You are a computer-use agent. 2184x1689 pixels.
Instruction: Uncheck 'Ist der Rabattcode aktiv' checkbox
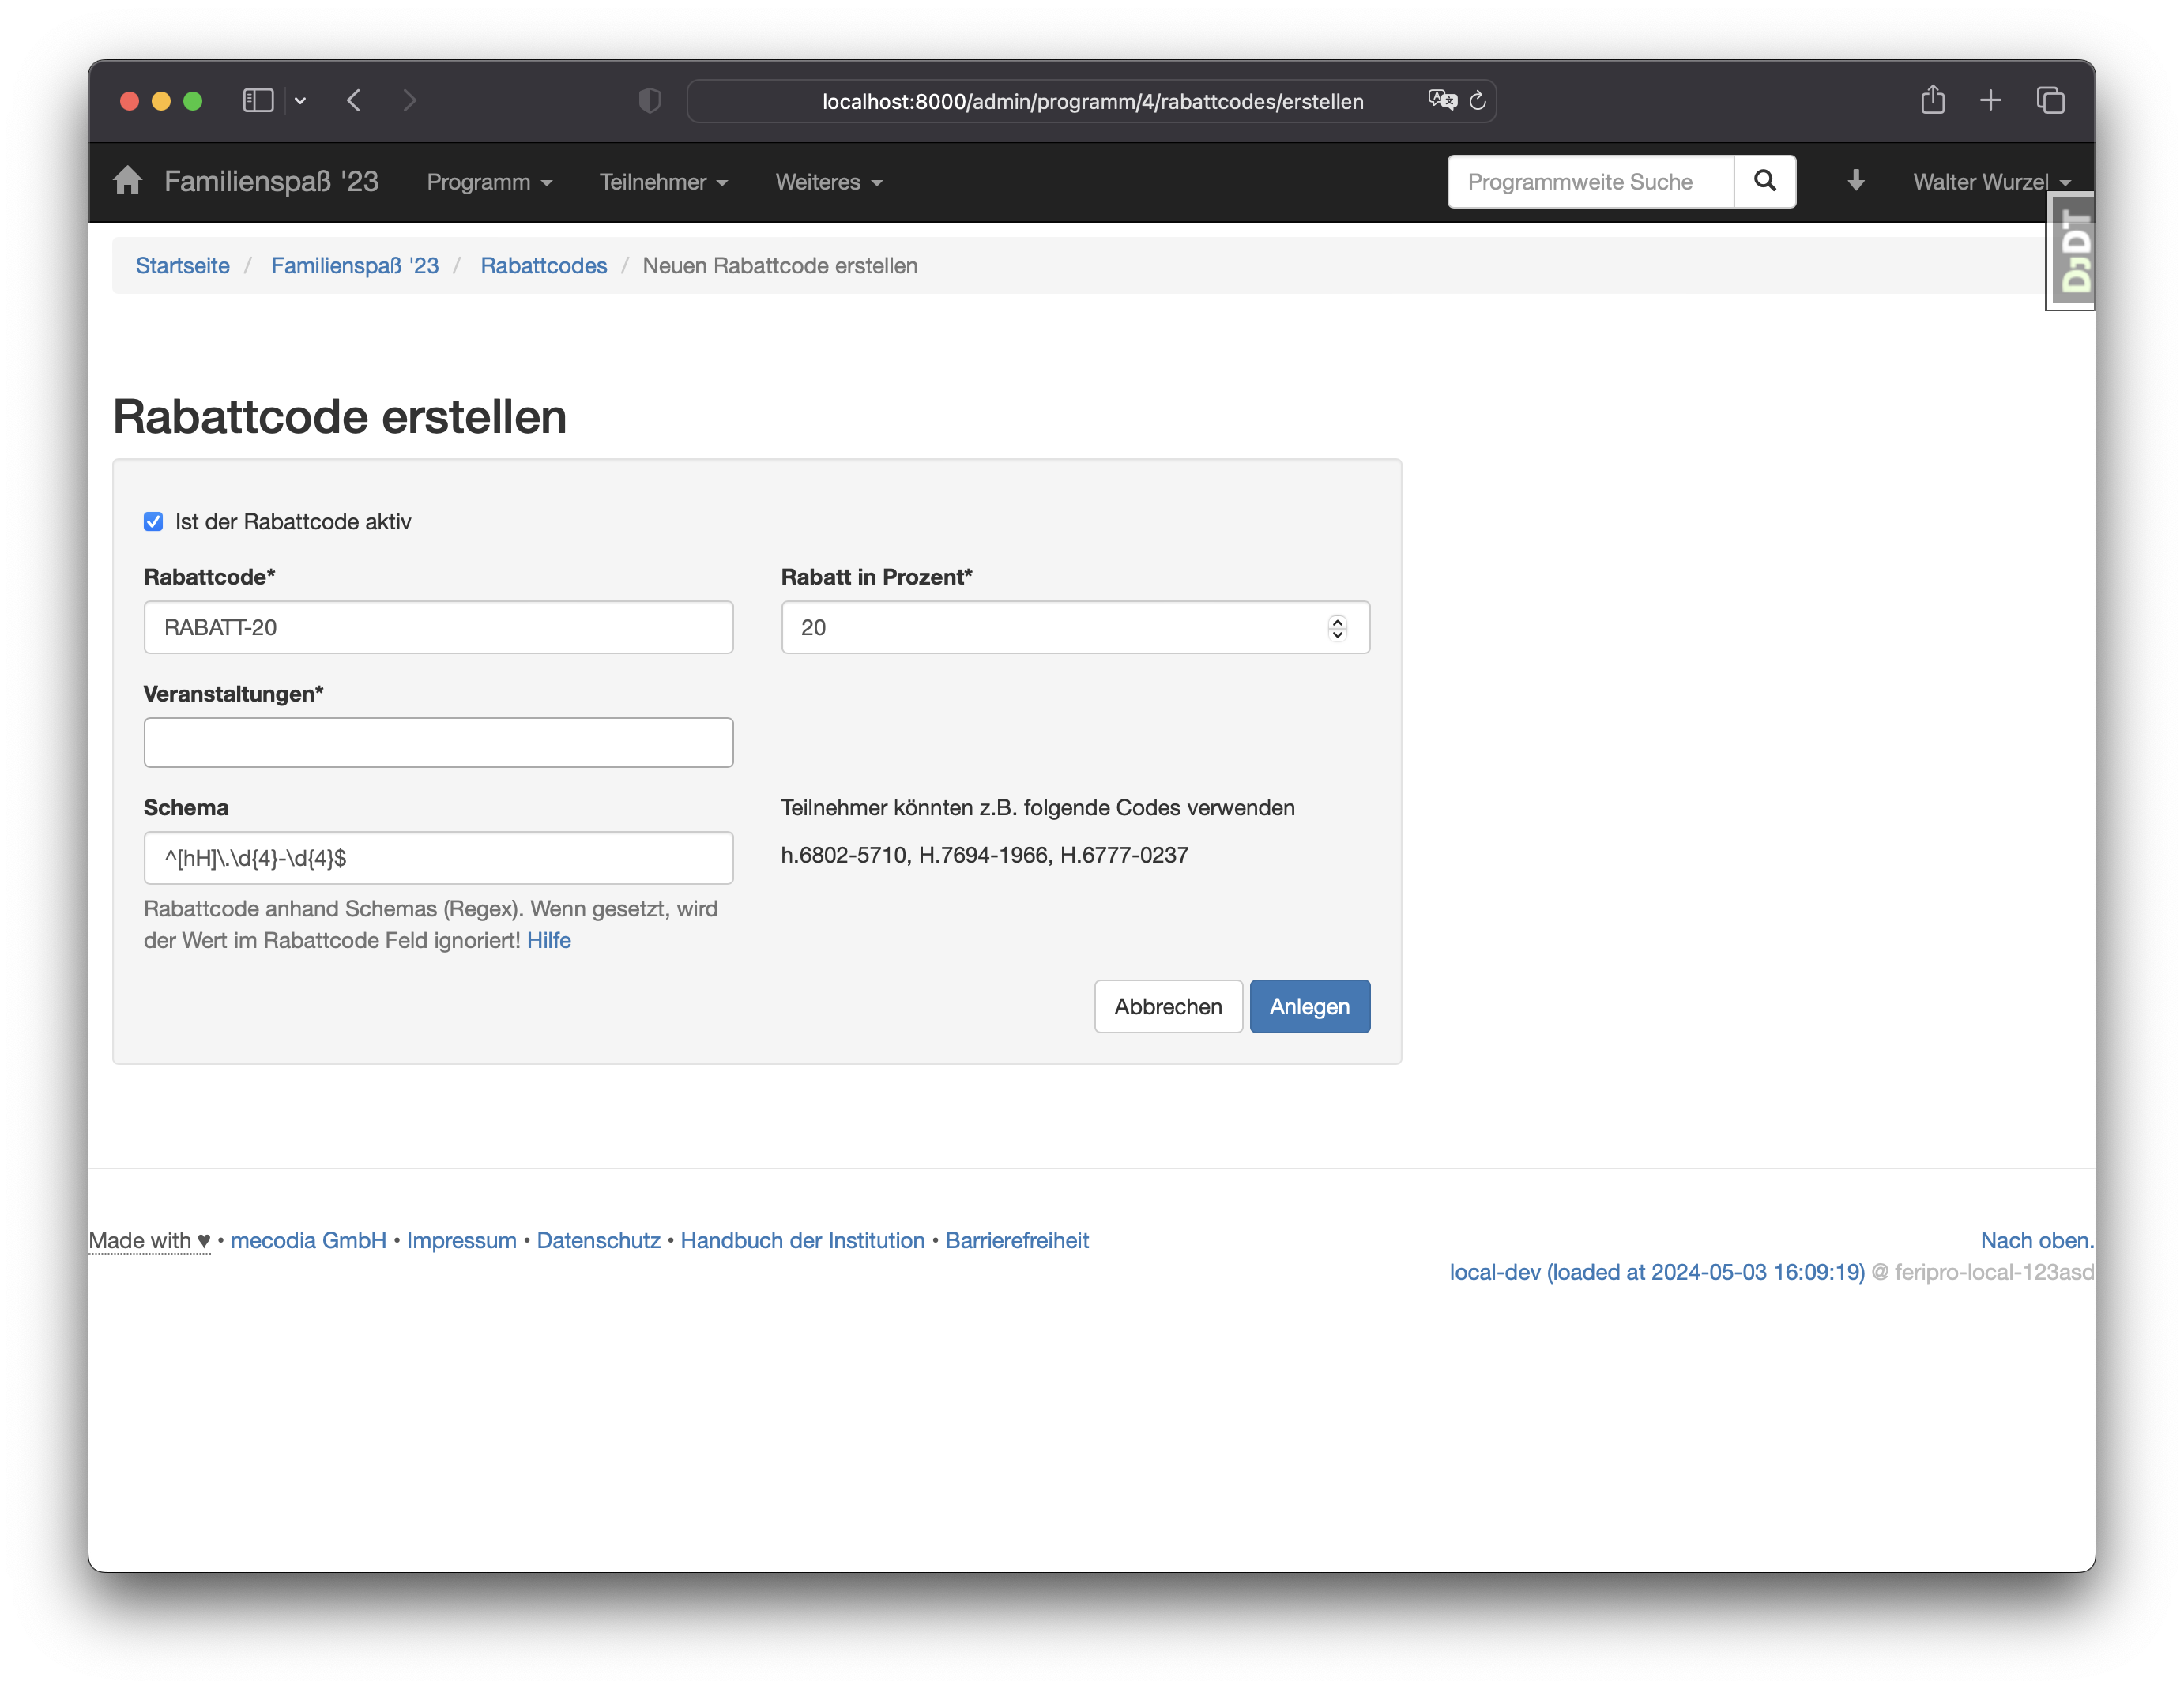pyautogui.click(x=153, y=522)
